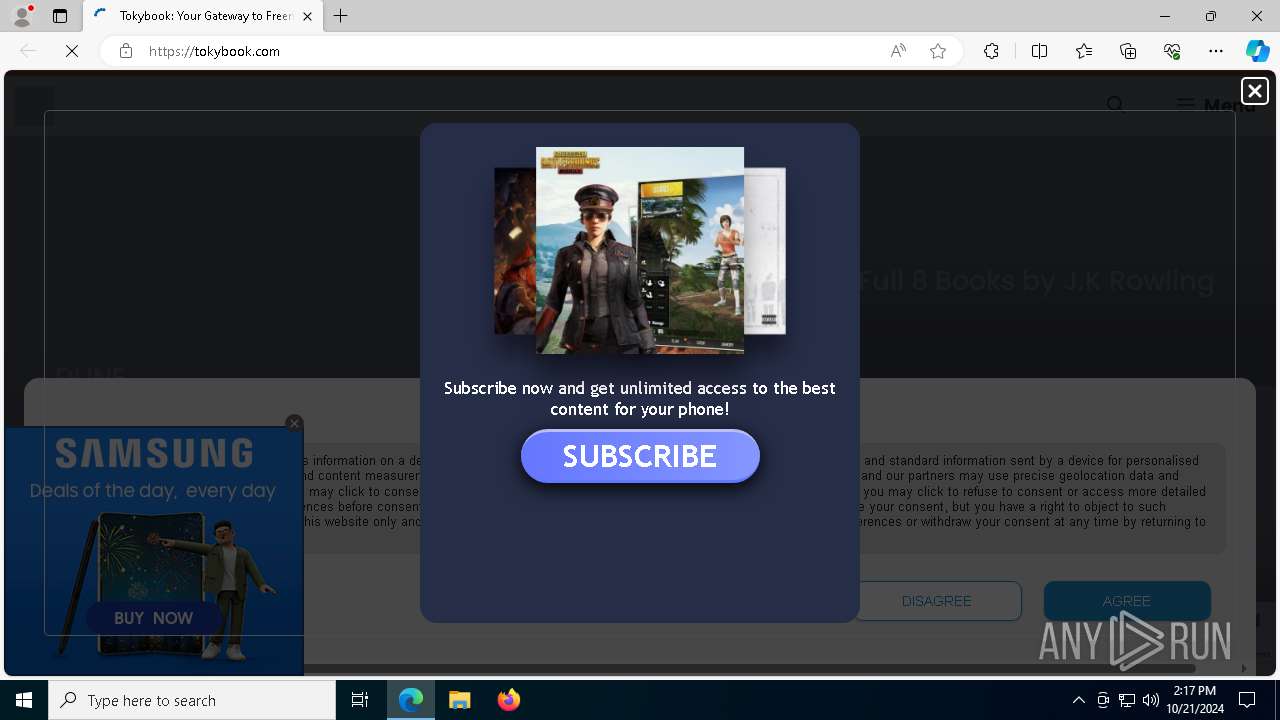Open the network status tray icon
This screenshot has height=720, width=1280.
click(x=1127, y=700)
